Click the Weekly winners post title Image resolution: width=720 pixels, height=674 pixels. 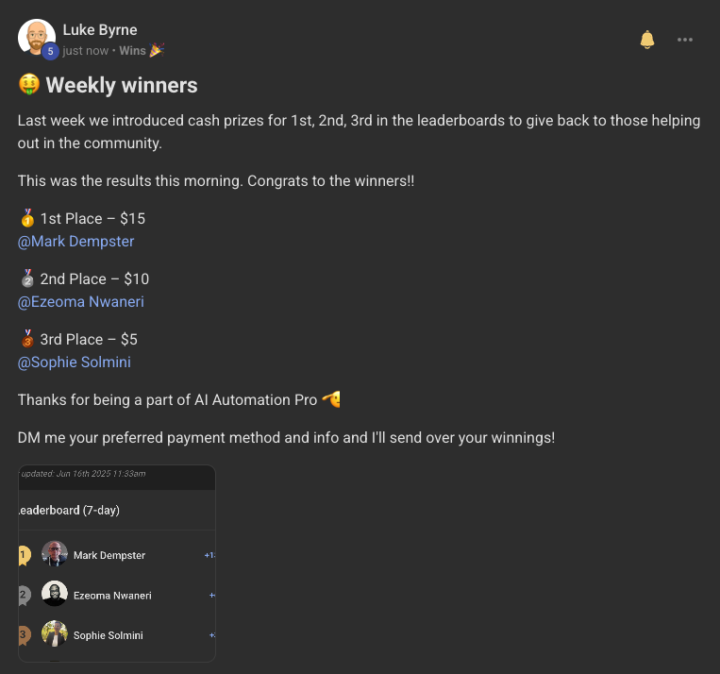121,86
